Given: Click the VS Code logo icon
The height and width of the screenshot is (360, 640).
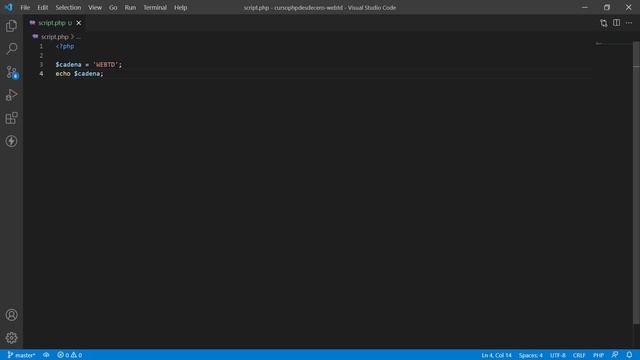Looking at the screenshot, I should point(9,7).
